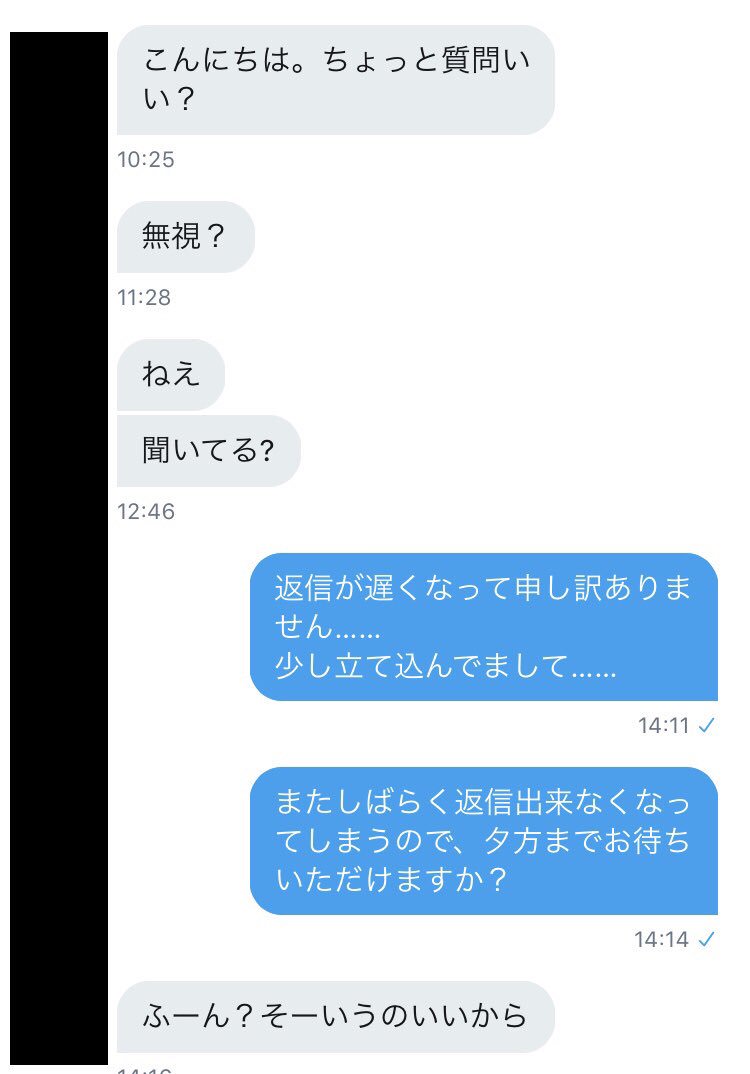Click the いただけますか？ text line
This screenshot has width=750, height=1074.
(x=391, y=879)
